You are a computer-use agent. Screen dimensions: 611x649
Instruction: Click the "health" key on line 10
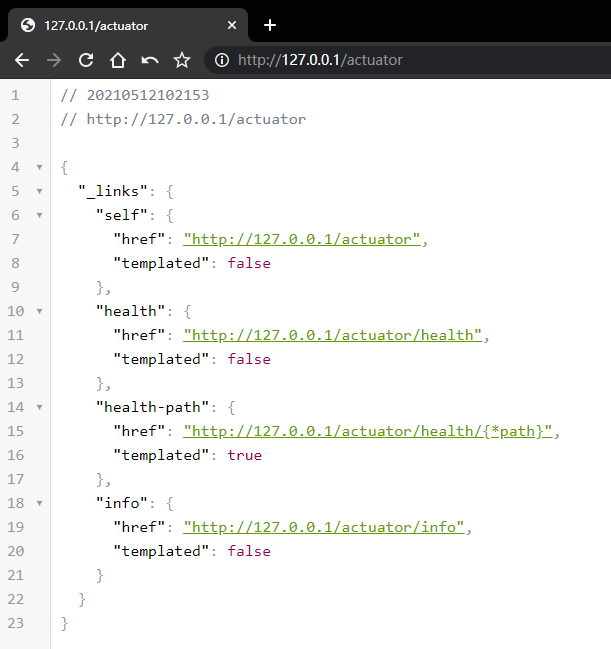[x=130, y=311]
